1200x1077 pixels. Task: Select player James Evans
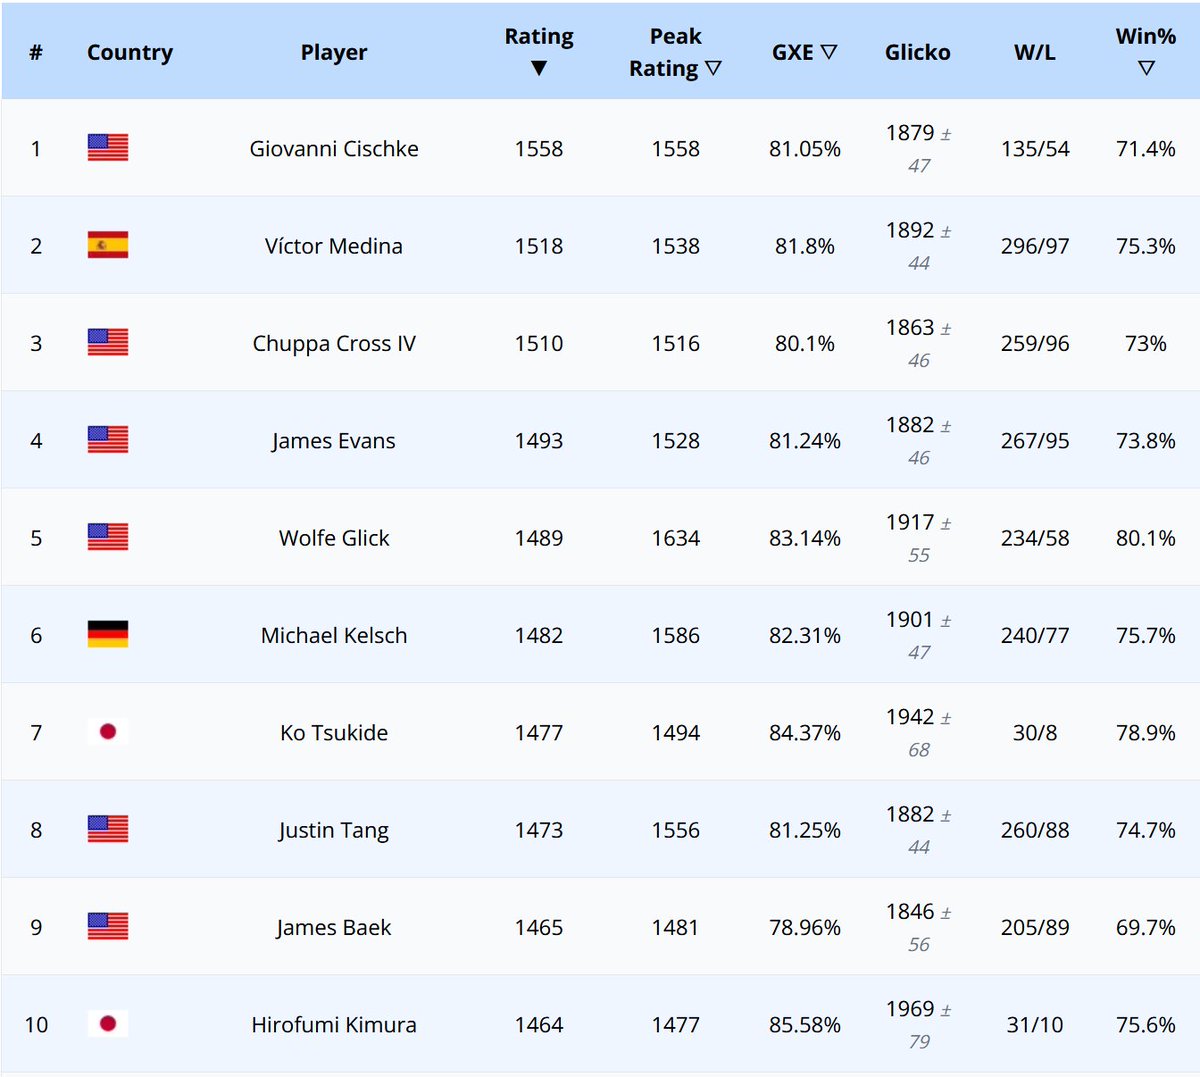tap(334, 440)
